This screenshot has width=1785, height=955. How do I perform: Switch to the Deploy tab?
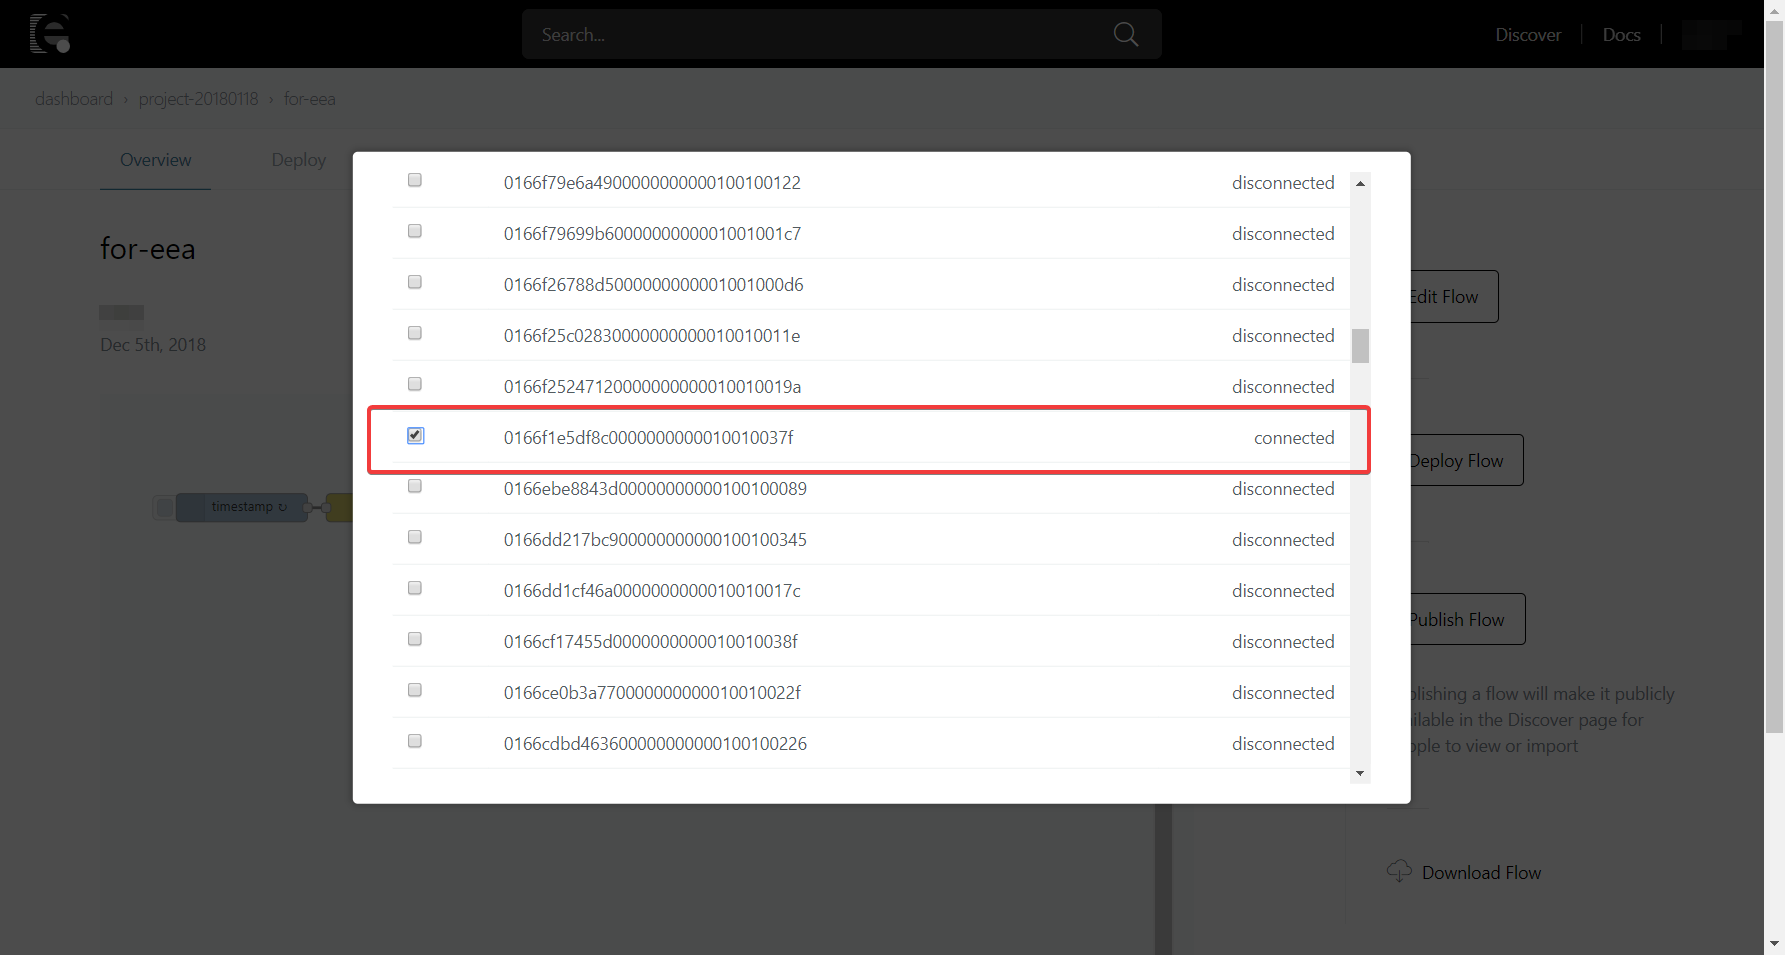pos(297,159)
